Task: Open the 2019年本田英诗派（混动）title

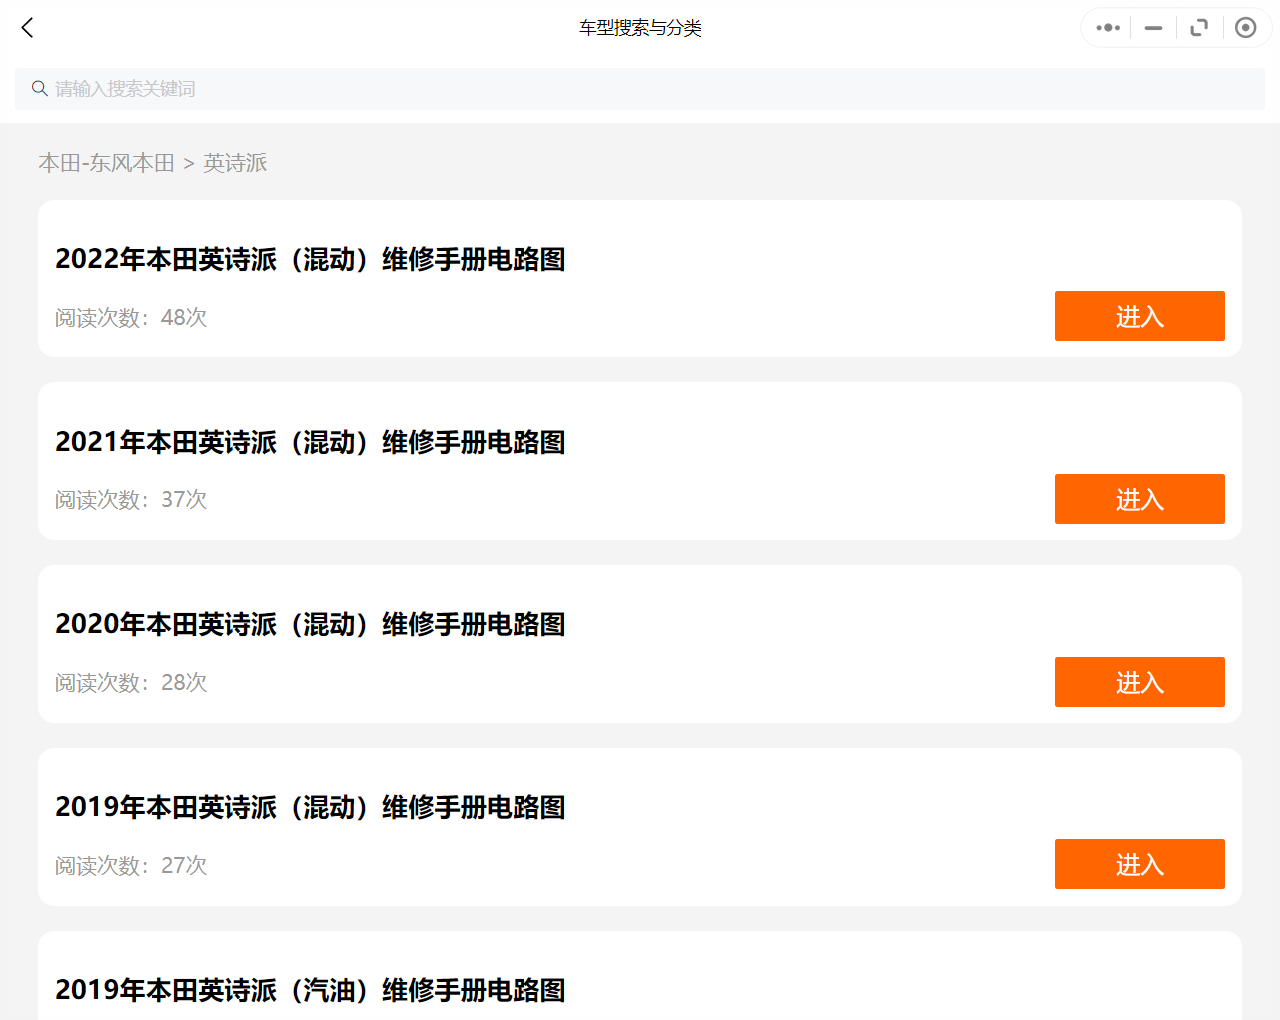Action: click(x=310, y=807)
